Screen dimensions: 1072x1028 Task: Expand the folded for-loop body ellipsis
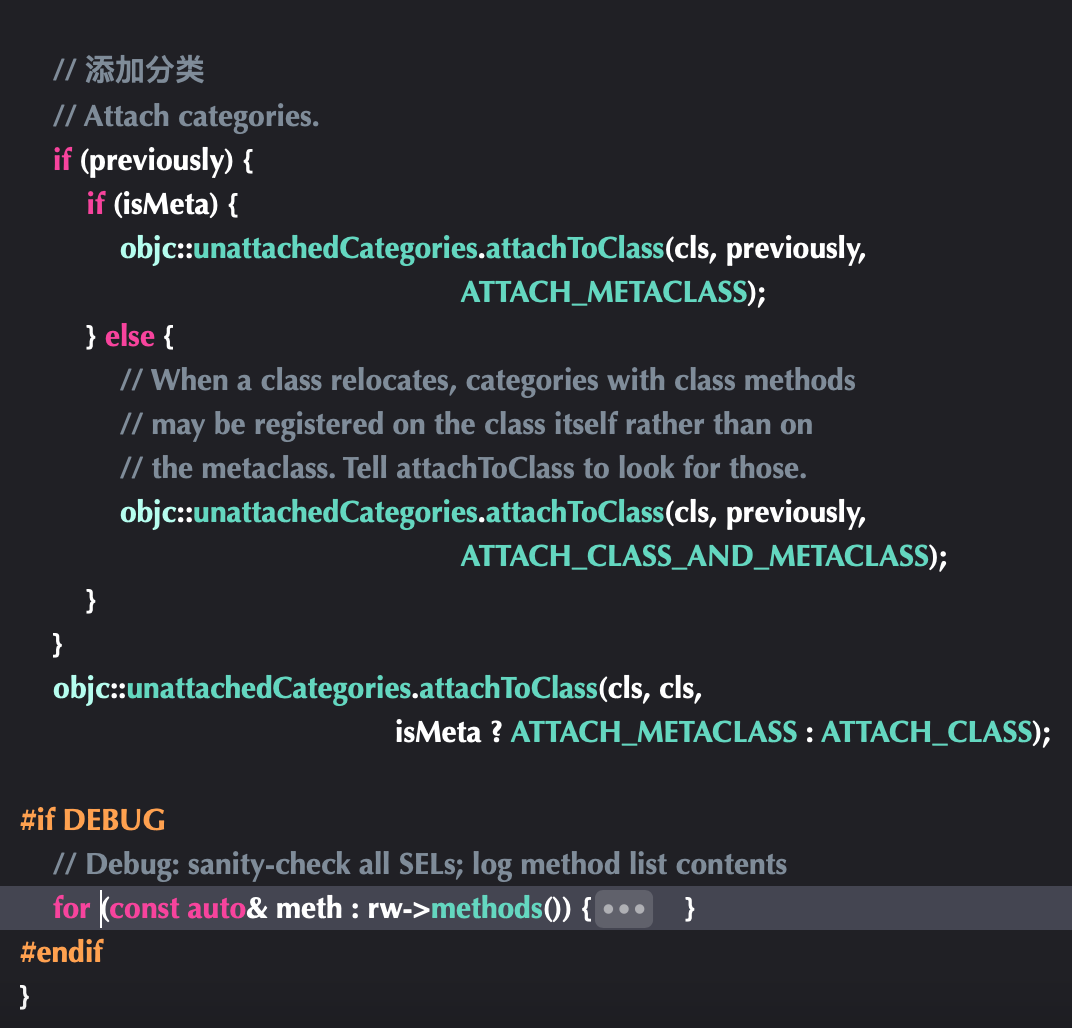tap(624, 909)
